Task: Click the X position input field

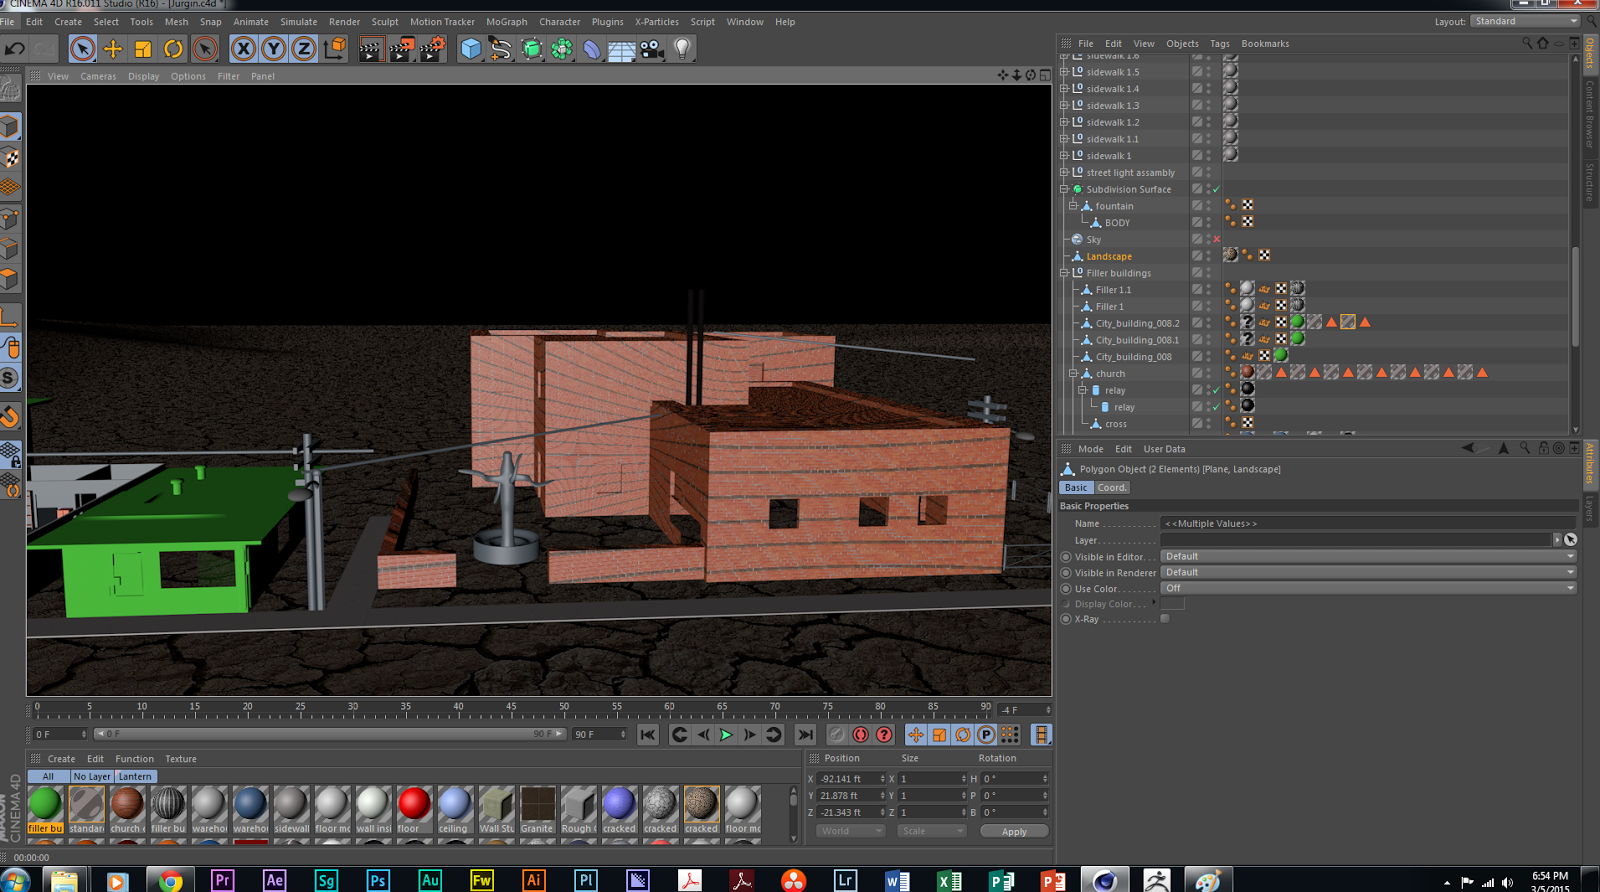Action: point(851,779)
